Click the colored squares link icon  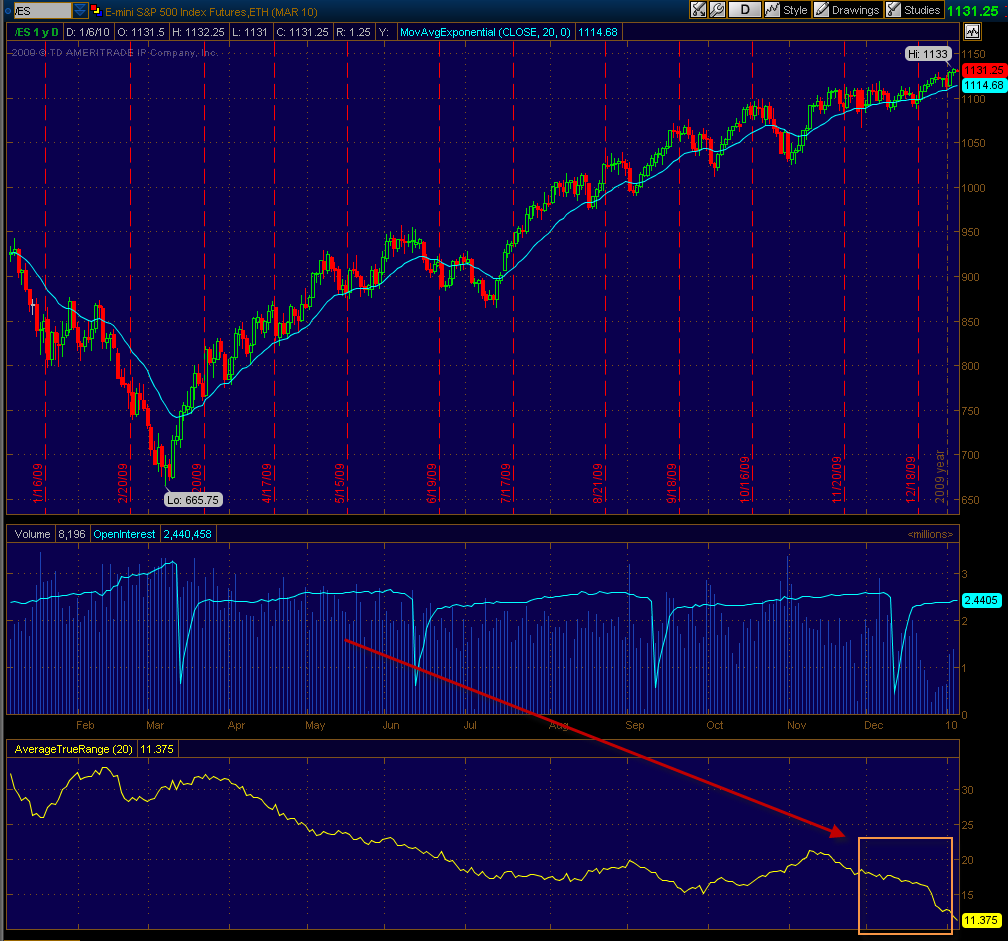pos(96,10)
